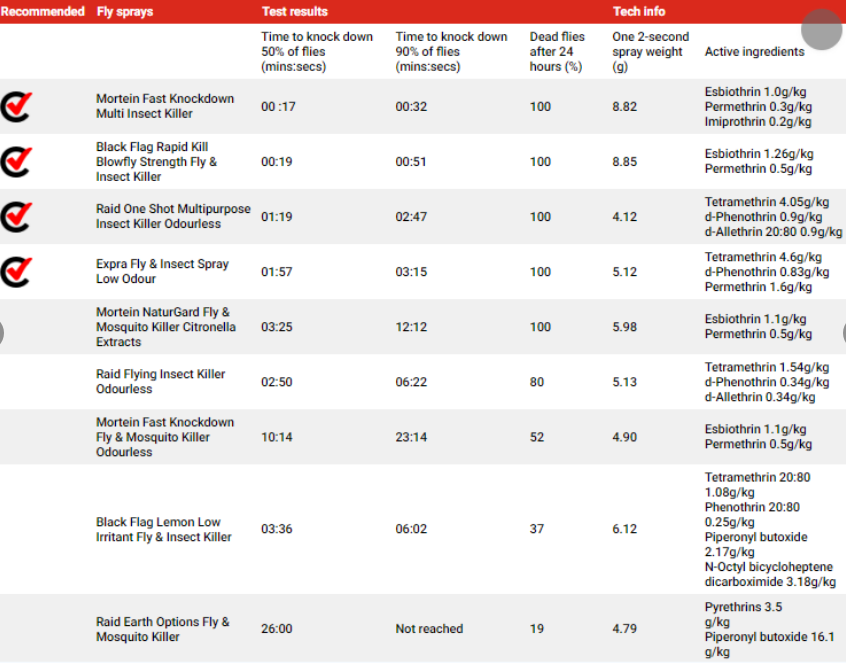The width and height of the screenshot is (846, 663).
Task: Click product name "Raid One Shot Multipurpose Insect Killer Odourless"
Action: coord(173,216)
